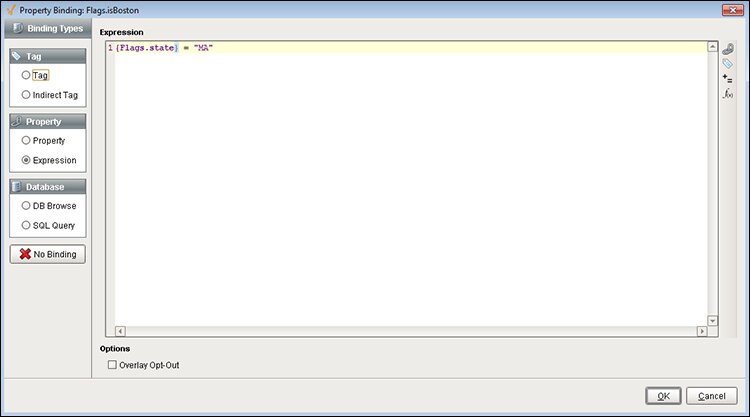Select the SQL Query radio button
The image size is (750, 417).
(26, 225)
